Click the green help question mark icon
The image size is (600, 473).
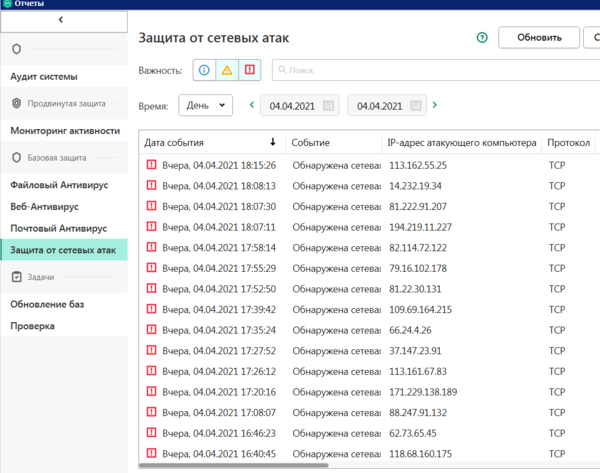point(482,38)
